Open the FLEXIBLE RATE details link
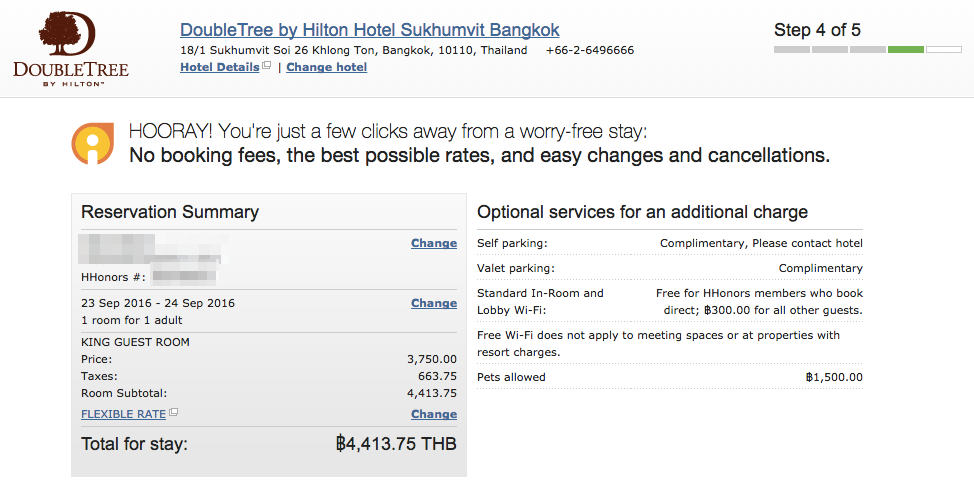974x488 pixels. point(124,414)
